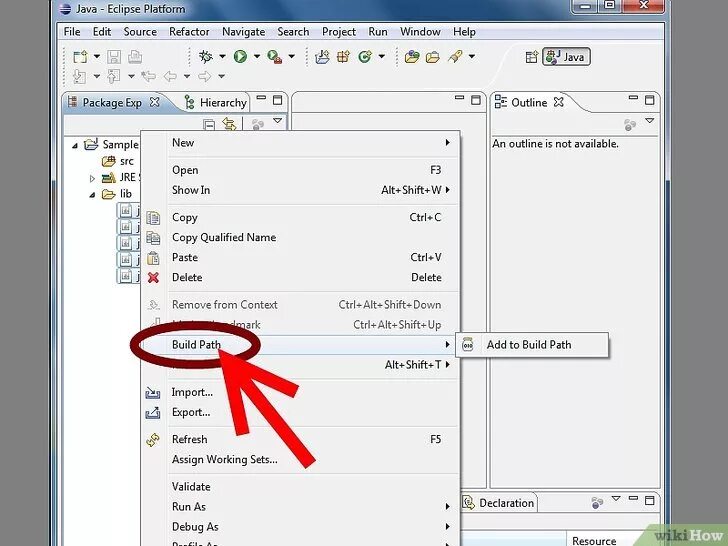Open the New wizard dropdown arrow
The image size is (728, 546).
point(97,57)
